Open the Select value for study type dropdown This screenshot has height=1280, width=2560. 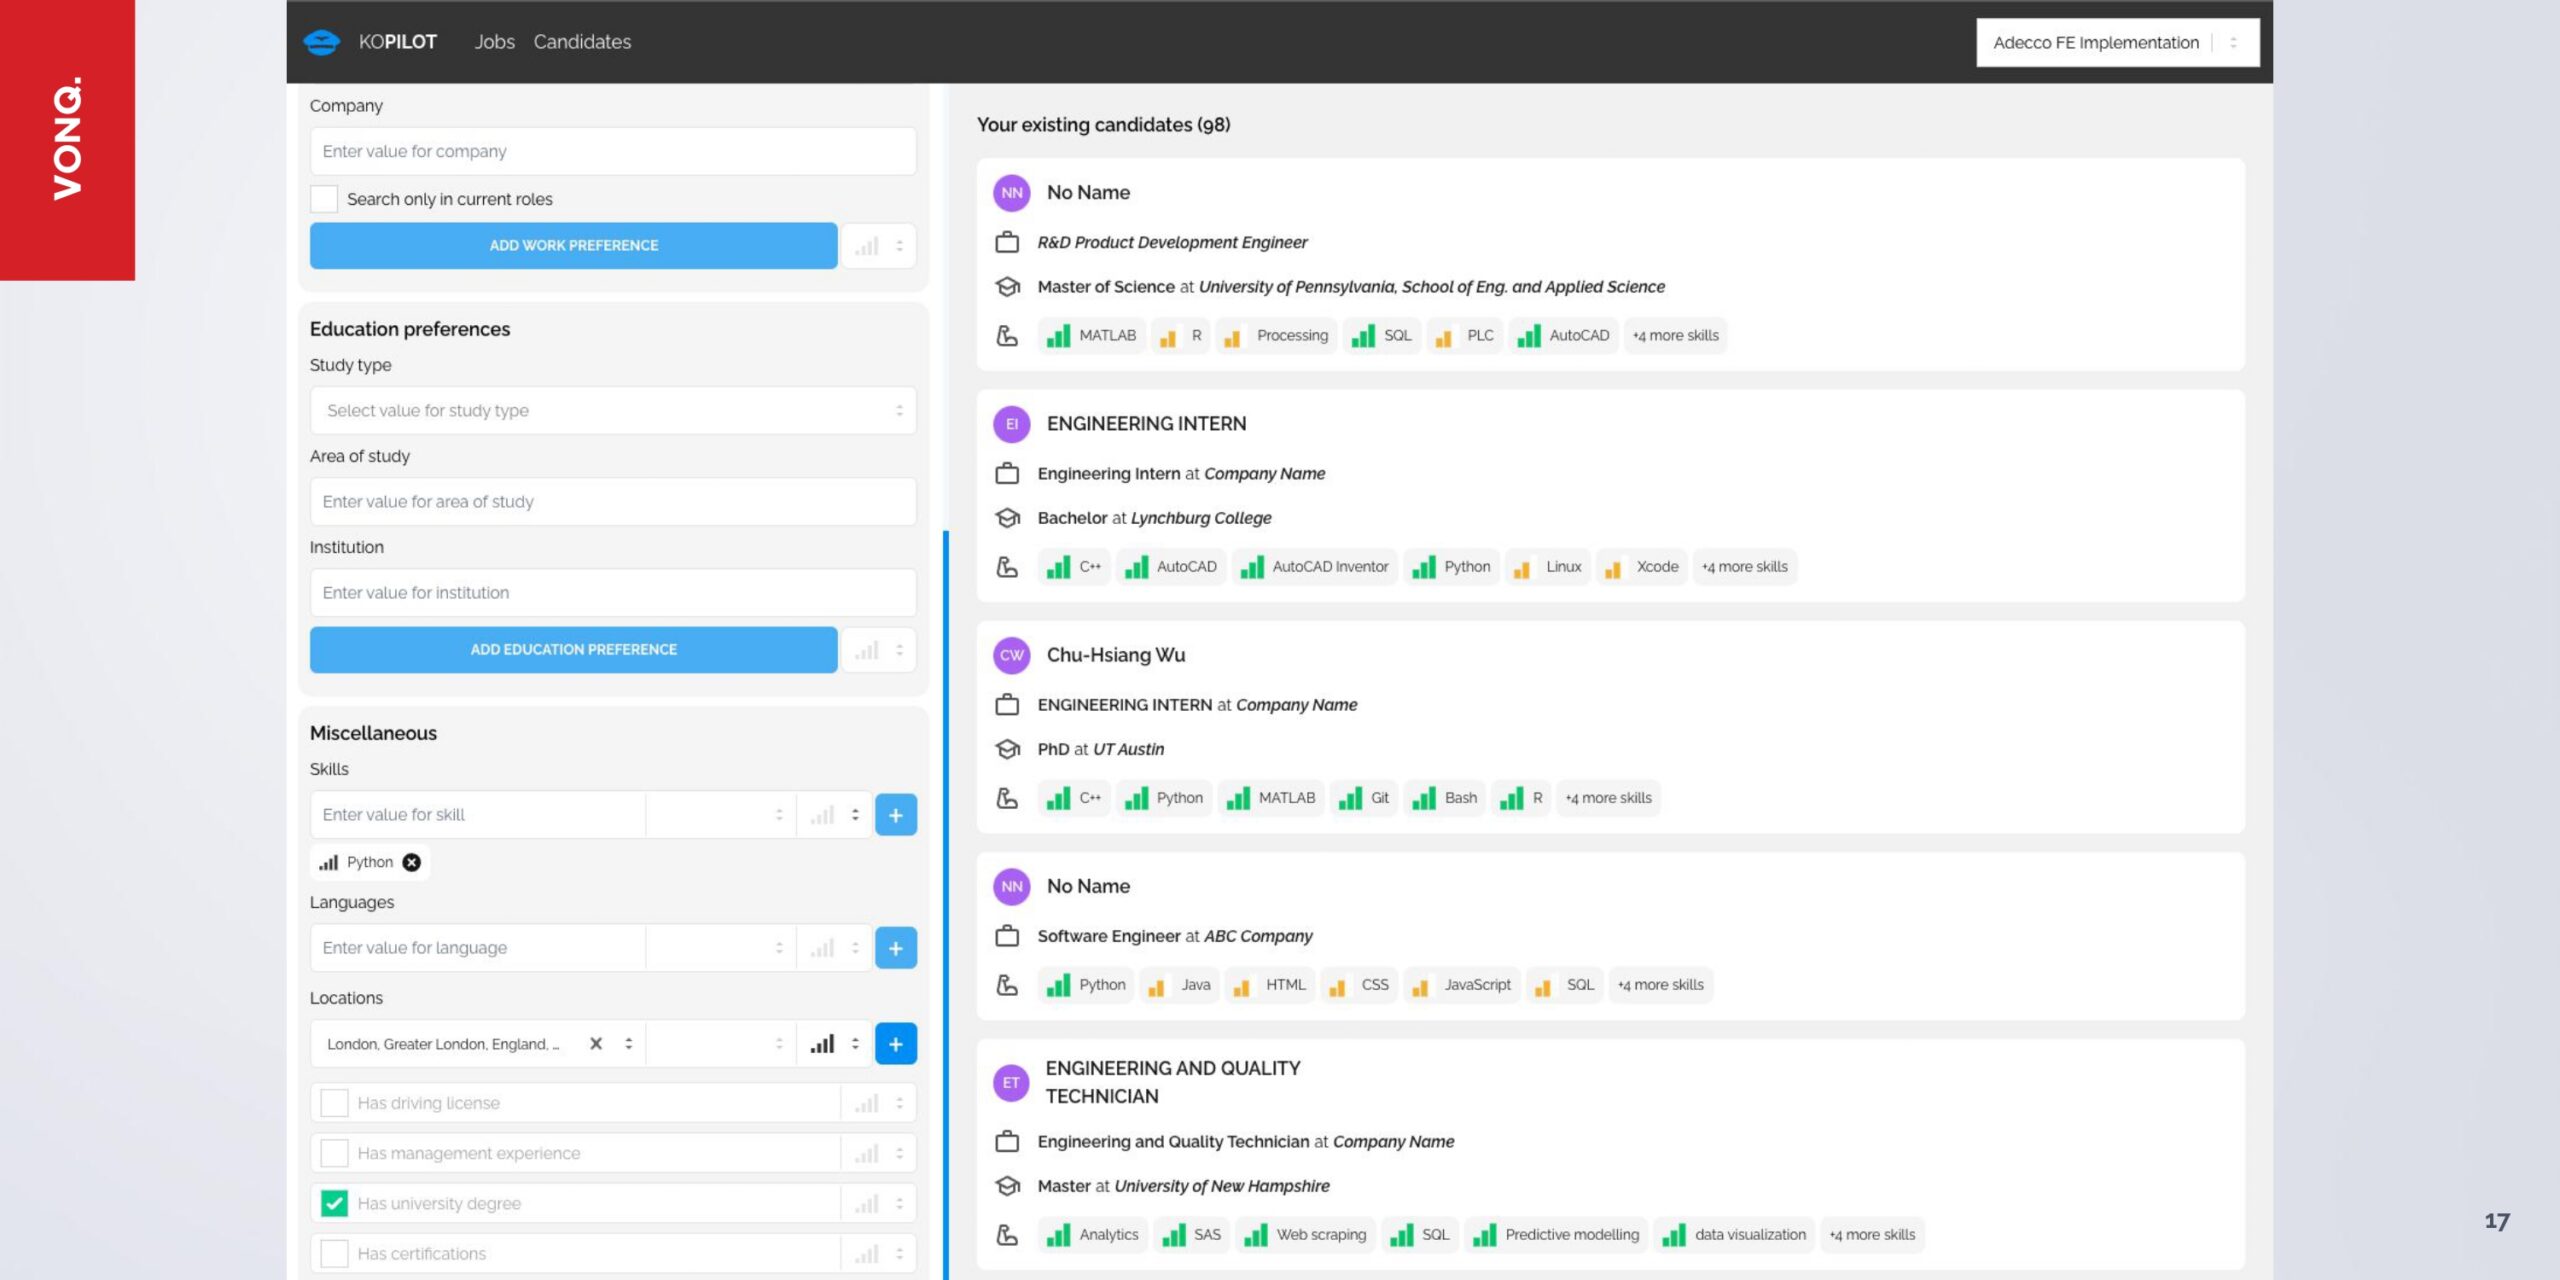(613, 410)
